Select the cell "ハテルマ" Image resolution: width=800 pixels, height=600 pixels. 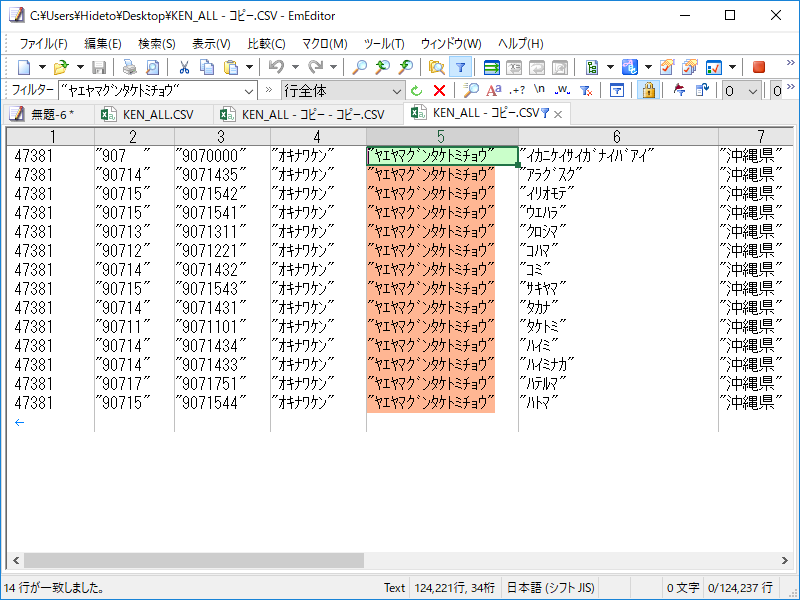[x=542, y=384]
